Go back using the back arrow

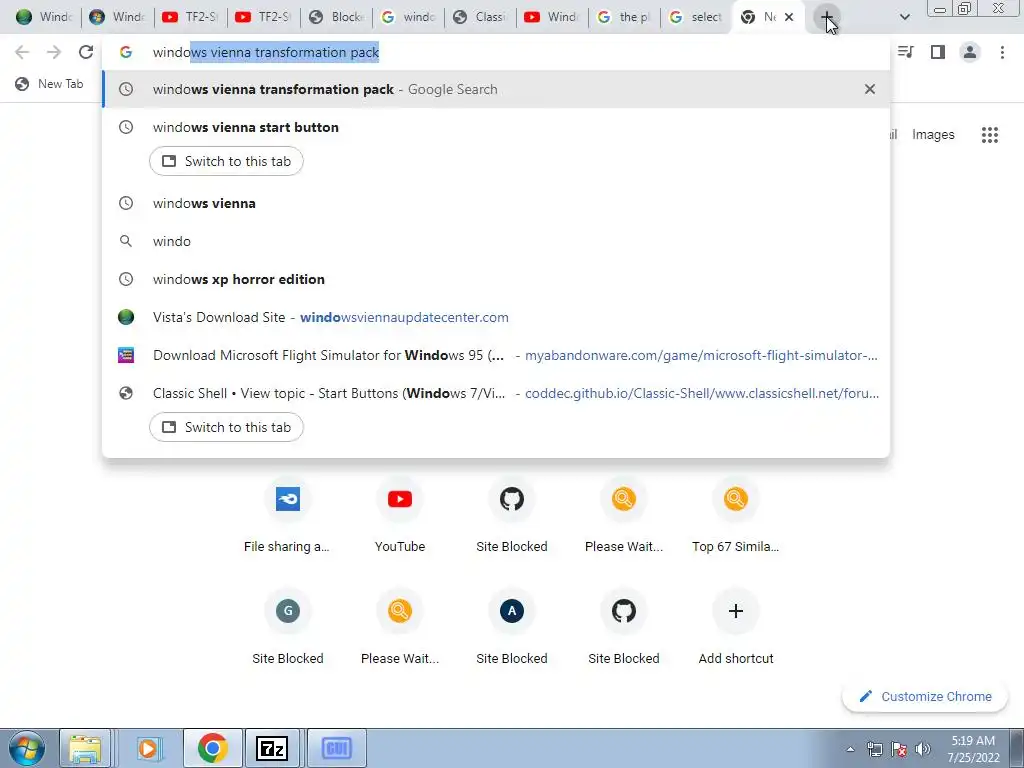22,52
